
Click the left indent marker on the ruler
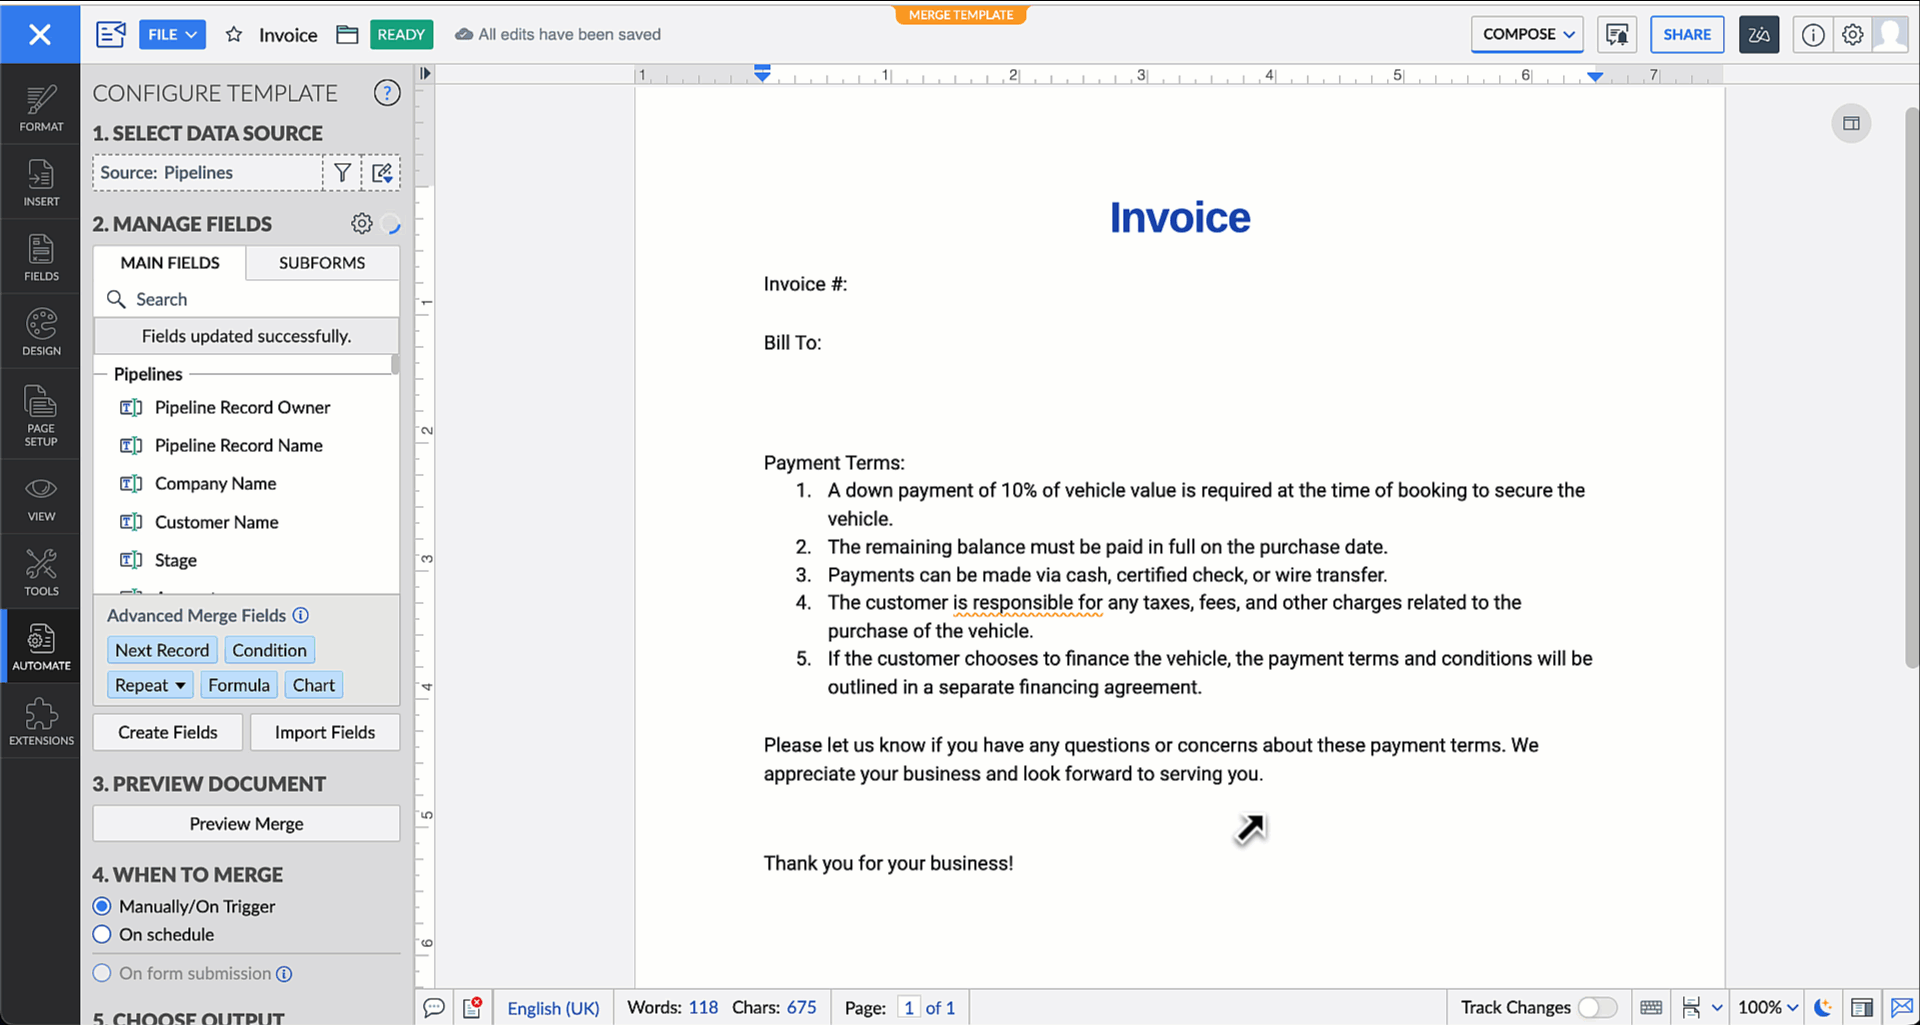pos(762,74)
